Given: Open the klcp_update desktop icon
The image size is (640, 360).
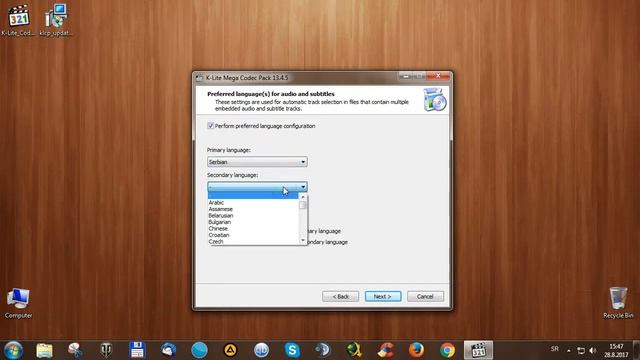Looking at the screenshot, I should point(56,20).
